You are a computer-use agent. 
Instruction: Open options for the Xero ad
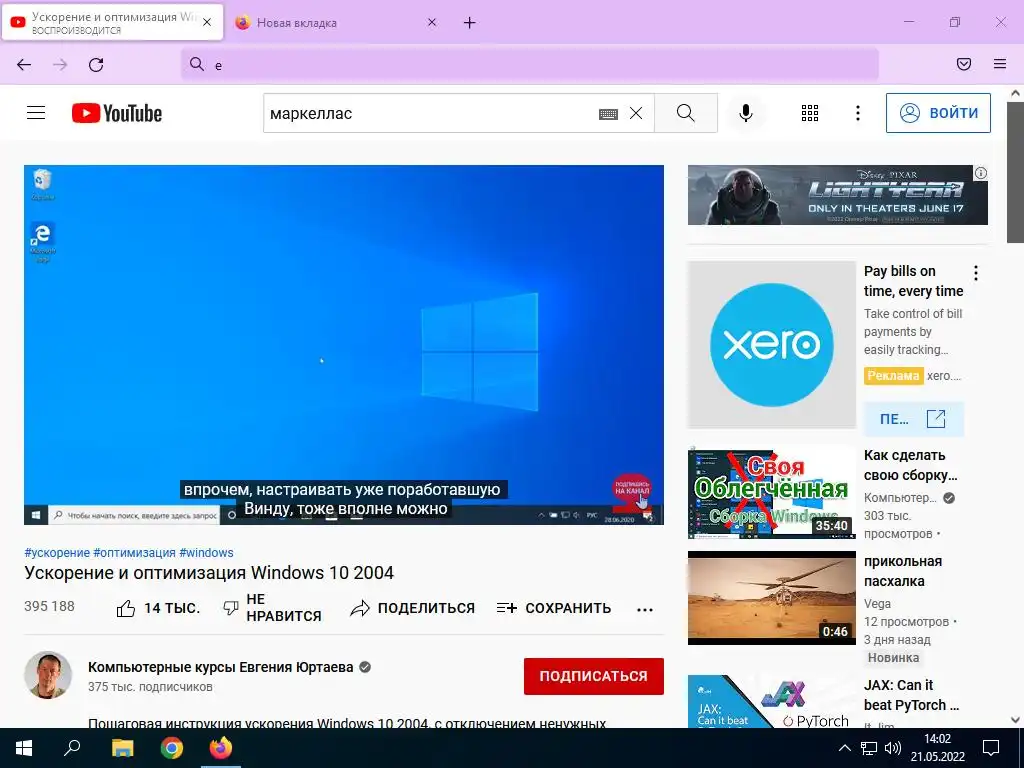(976, 273)
